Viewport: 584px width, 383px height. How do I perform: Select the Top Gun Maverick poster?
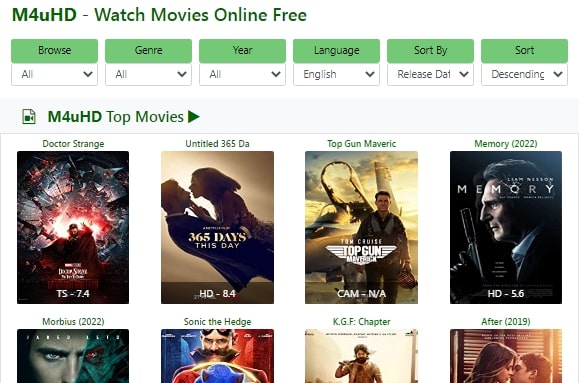pos(361,227)
